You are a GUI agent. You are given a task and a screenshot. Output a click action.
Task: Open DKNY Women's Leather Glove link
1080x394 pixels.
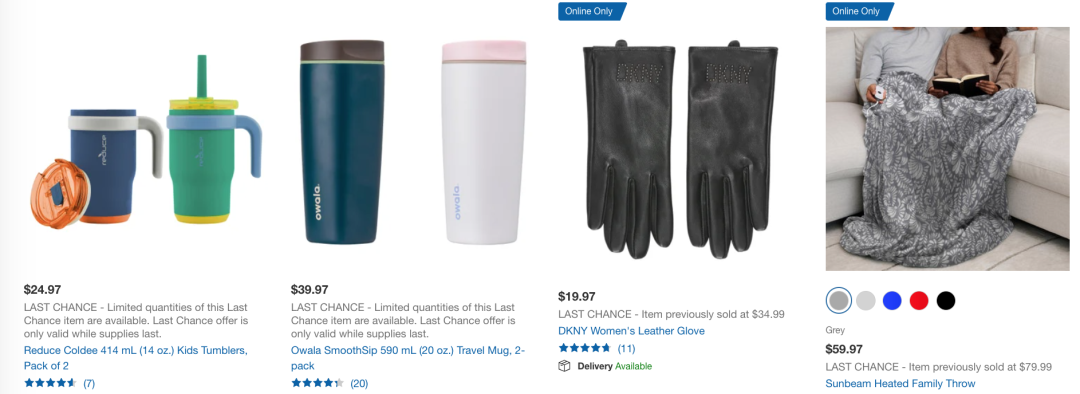[632, 331]
